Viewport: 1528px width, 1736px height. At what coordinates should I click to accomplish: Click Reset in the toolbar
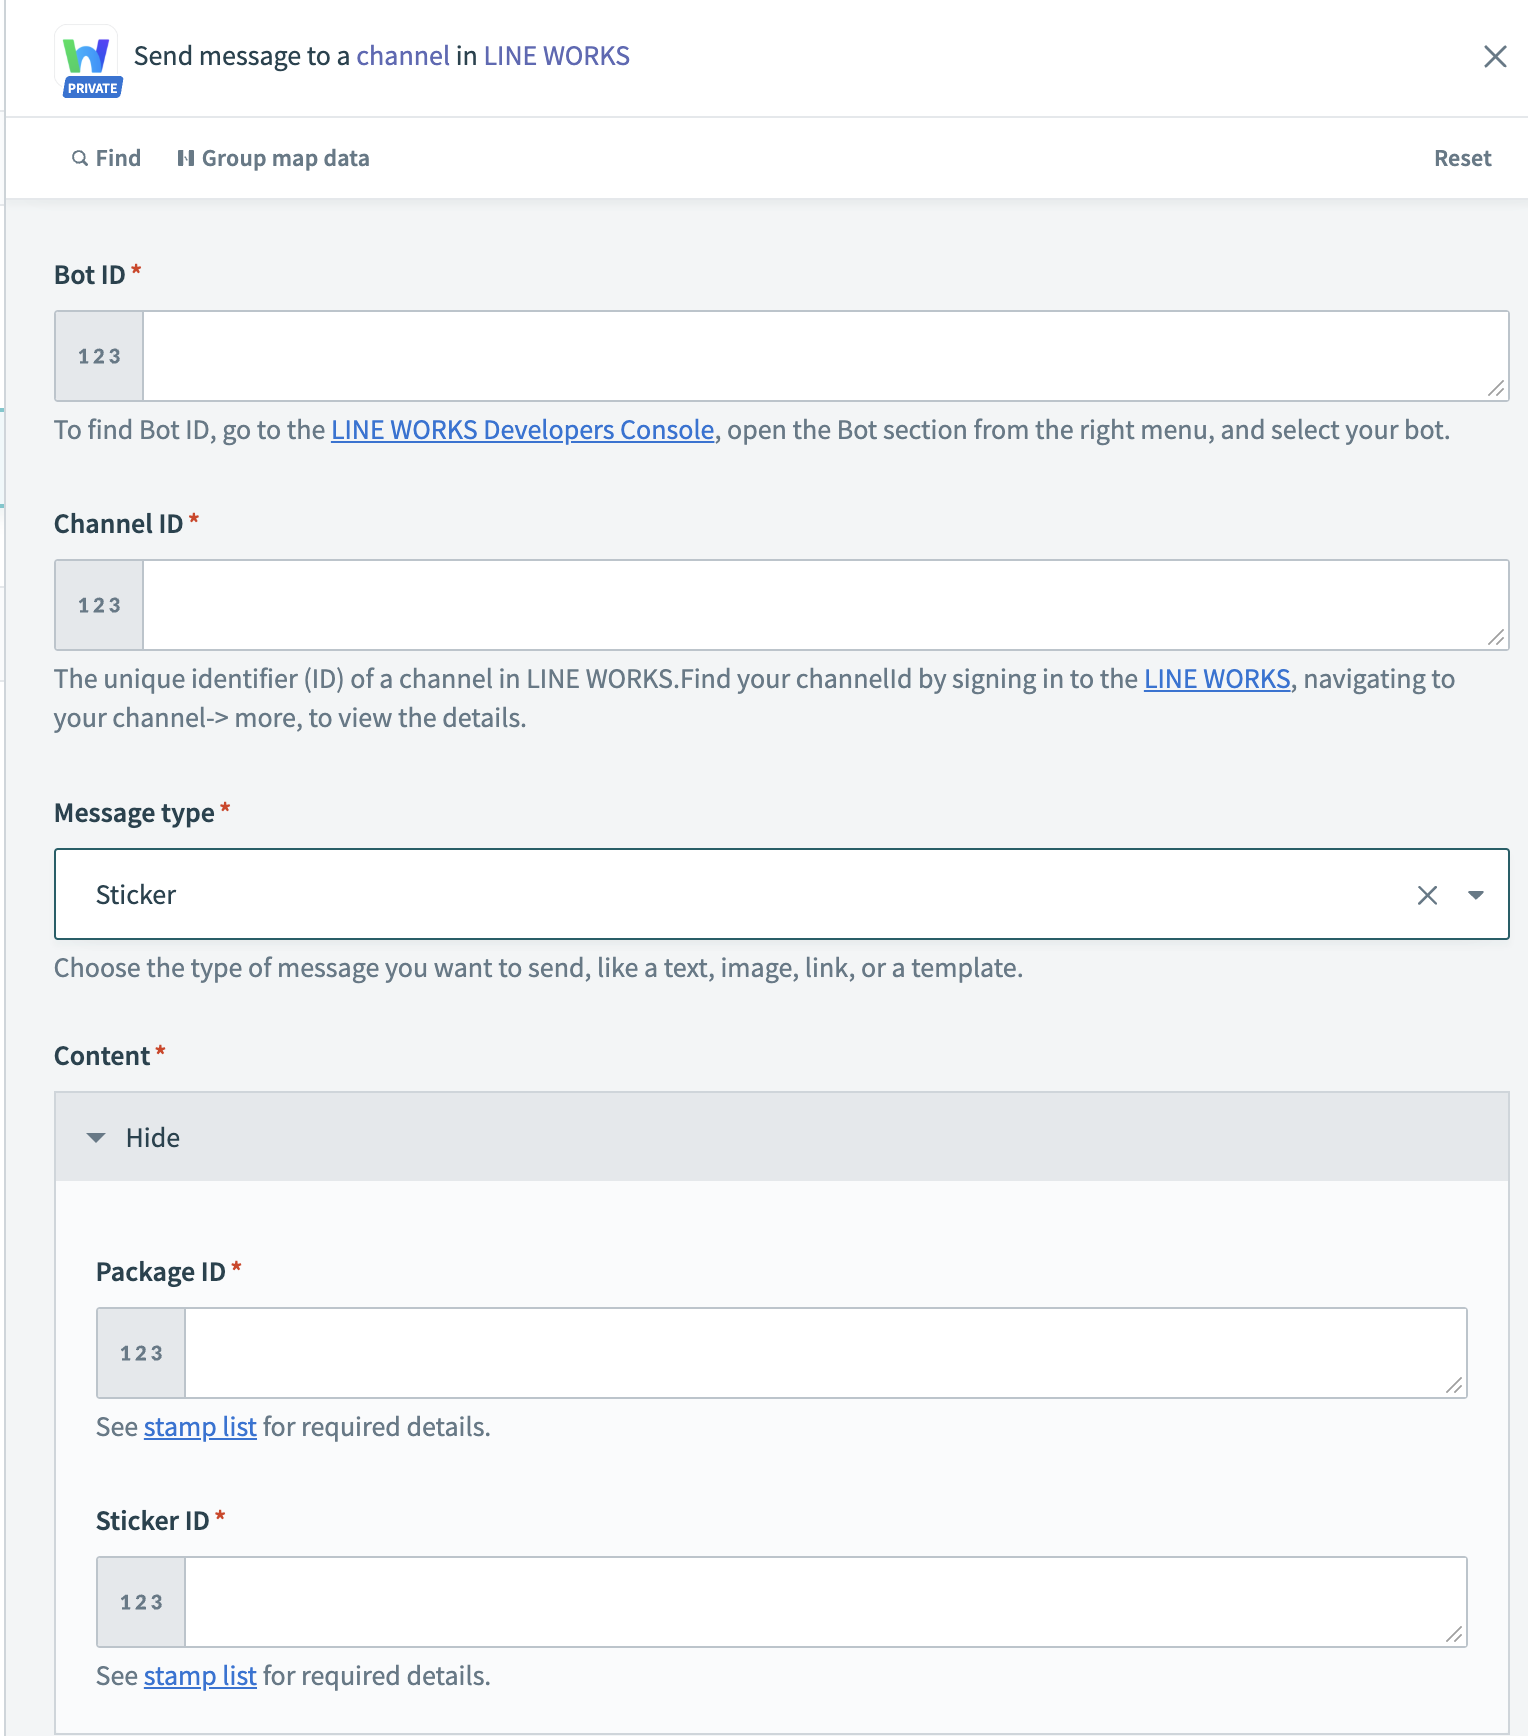point(1462,158)
